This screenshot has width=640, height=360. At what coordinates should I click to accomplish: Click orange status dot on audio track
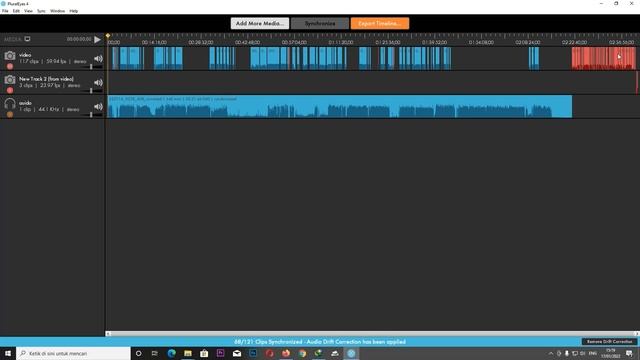[10, 114]
